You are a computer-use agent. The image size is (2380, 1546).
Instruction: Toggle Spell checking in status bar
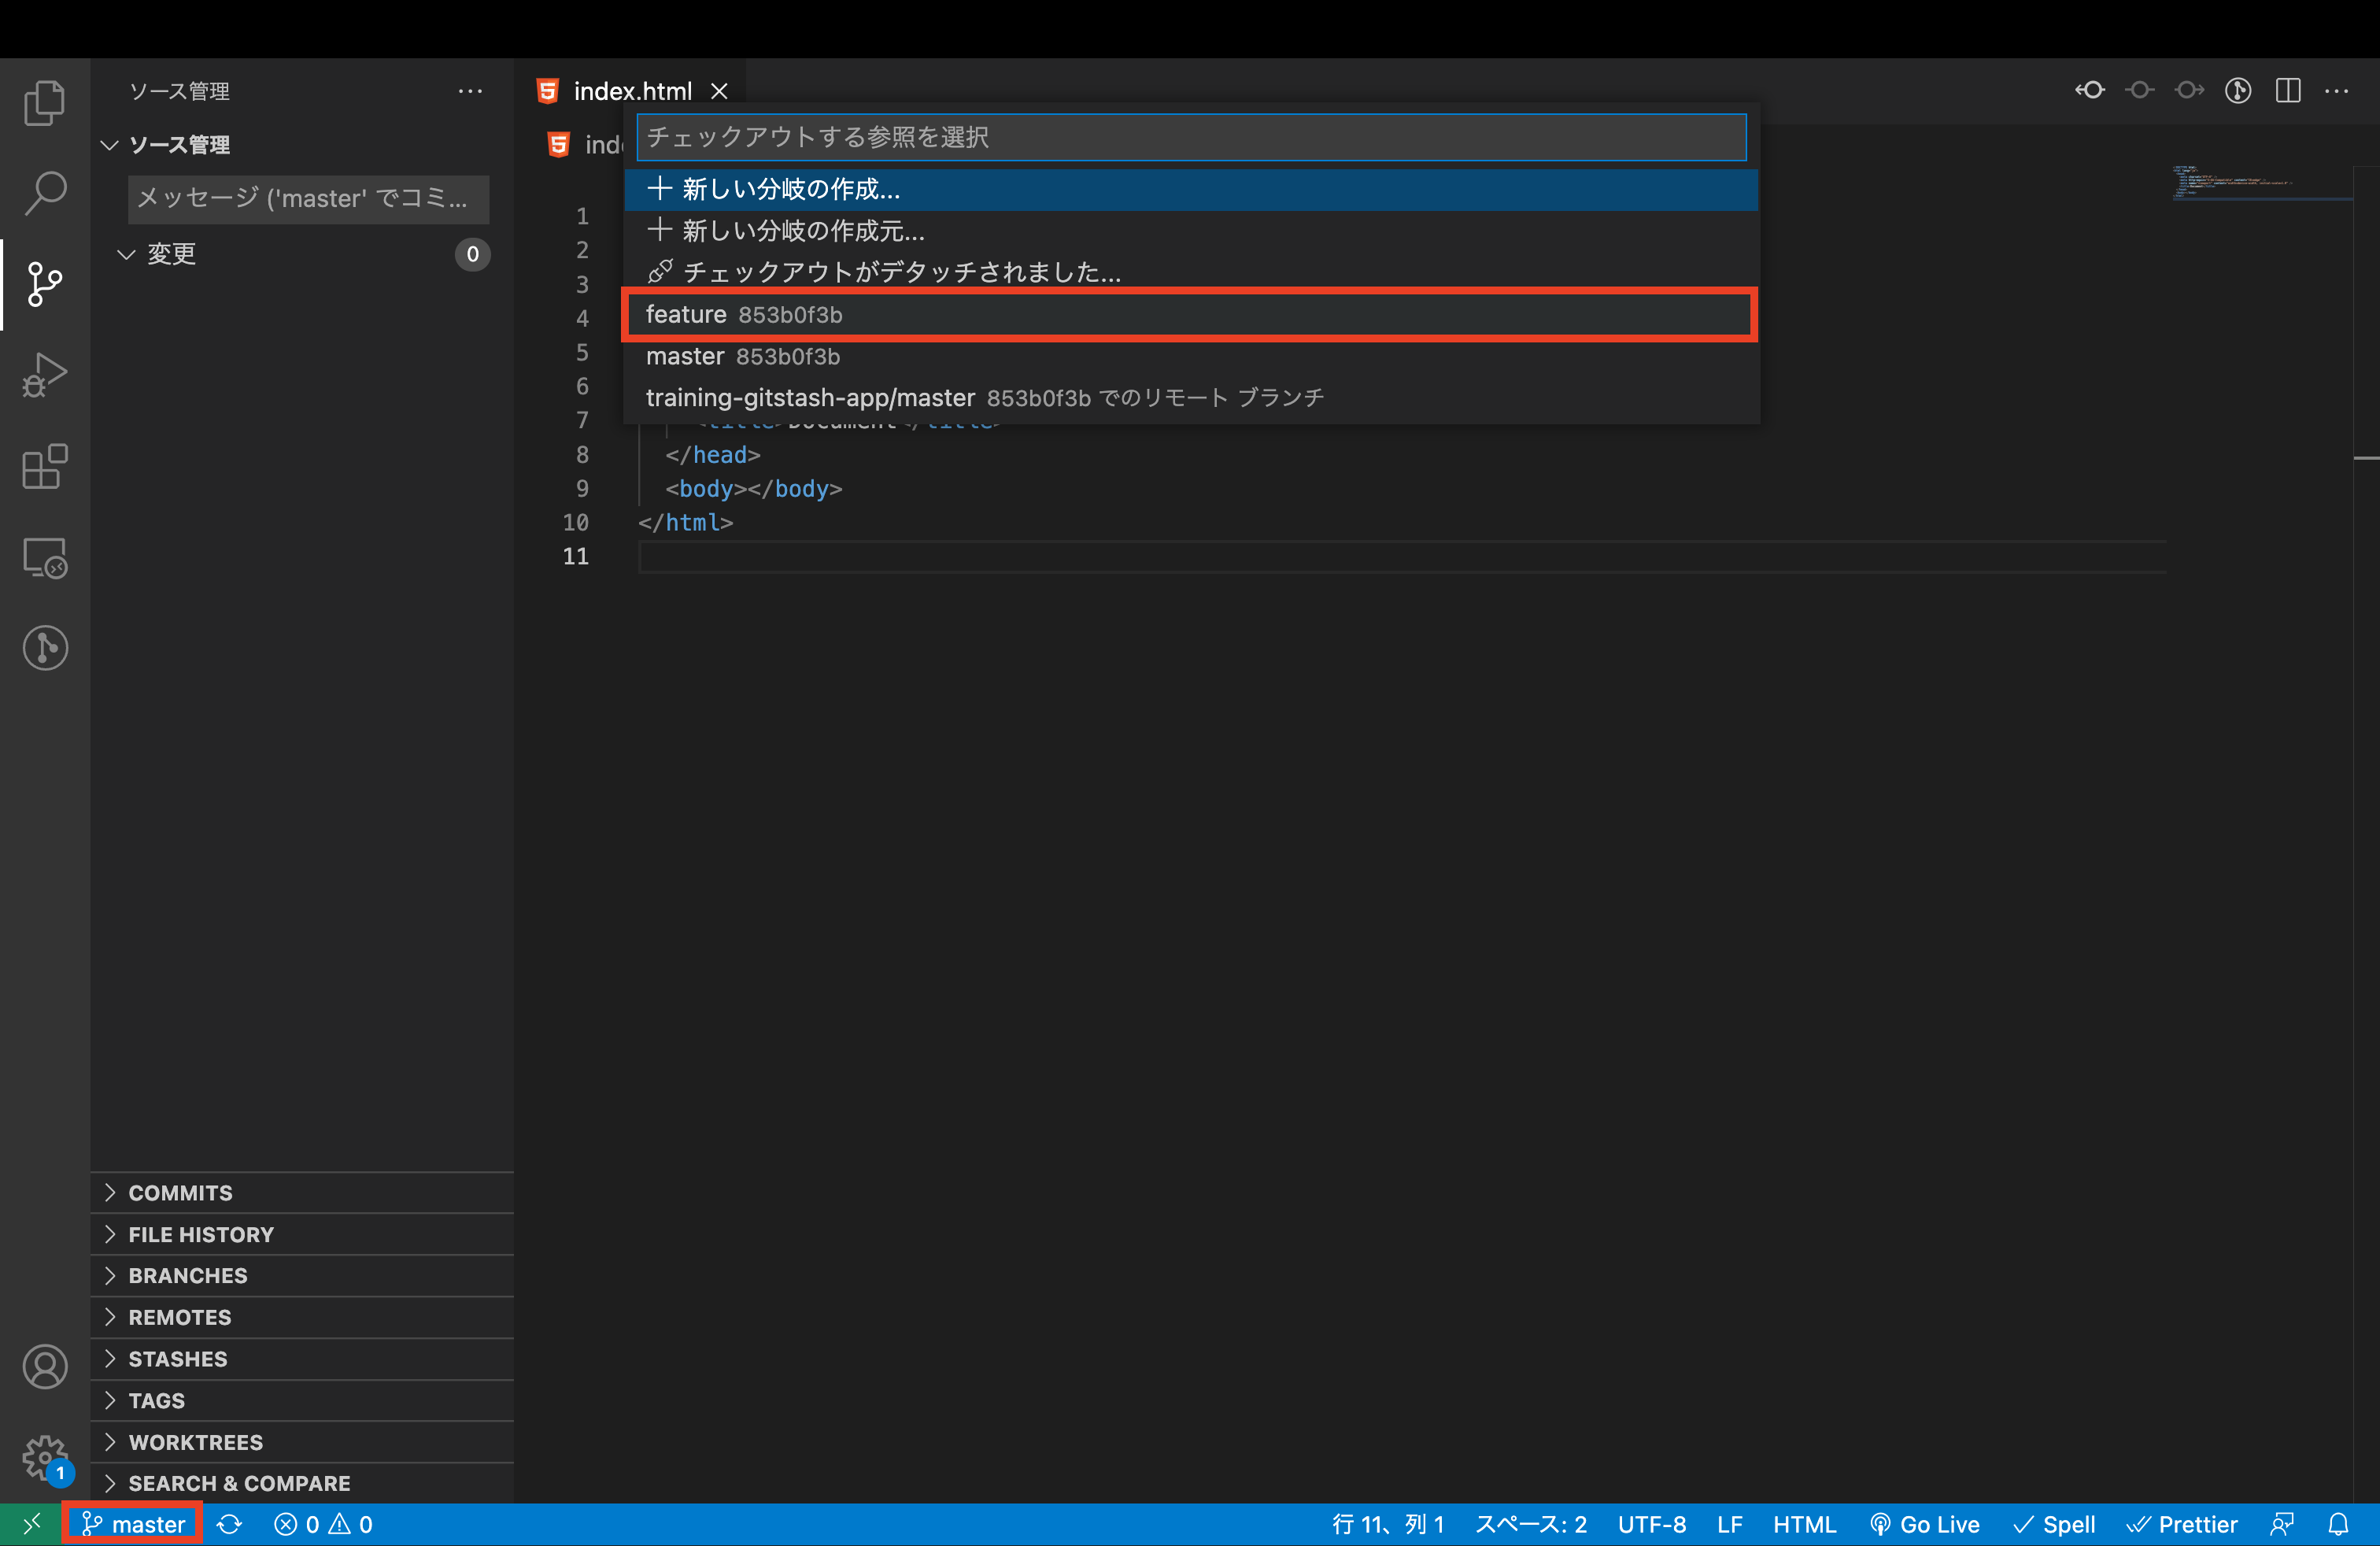[2055, 1524]
